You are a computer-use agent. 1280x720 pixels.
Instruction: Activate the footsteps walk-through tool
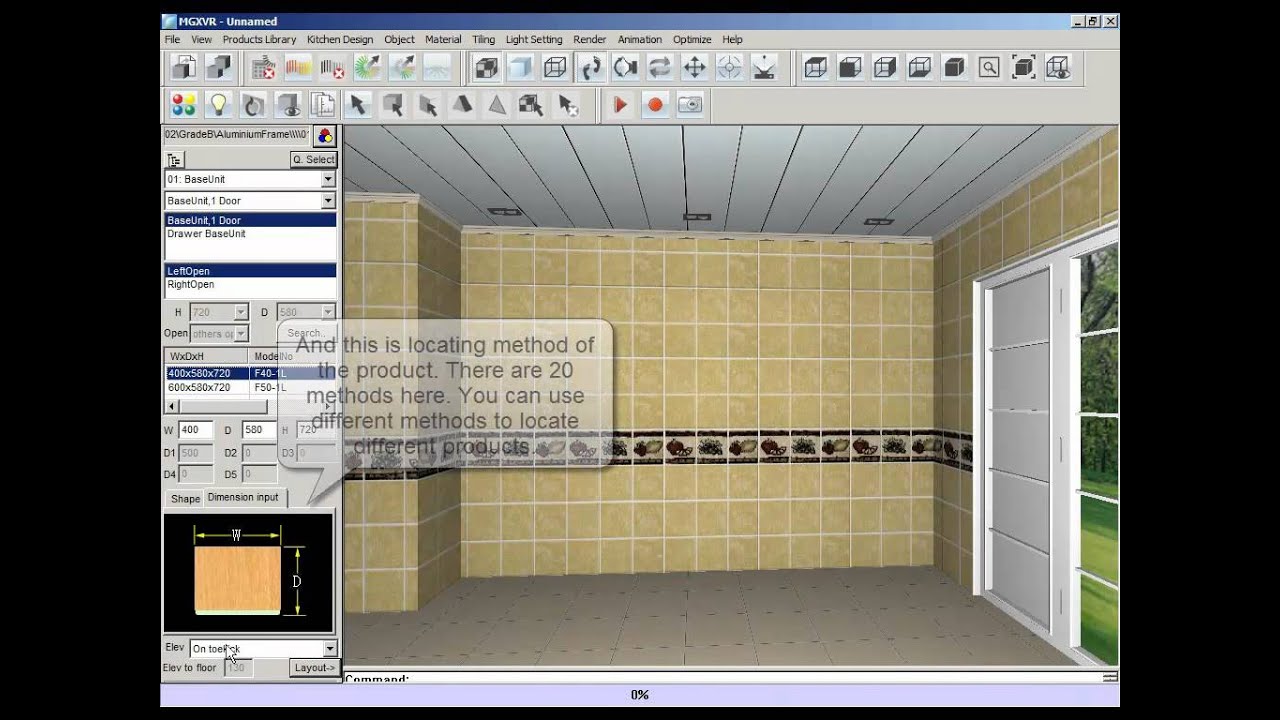pos(591,68)
